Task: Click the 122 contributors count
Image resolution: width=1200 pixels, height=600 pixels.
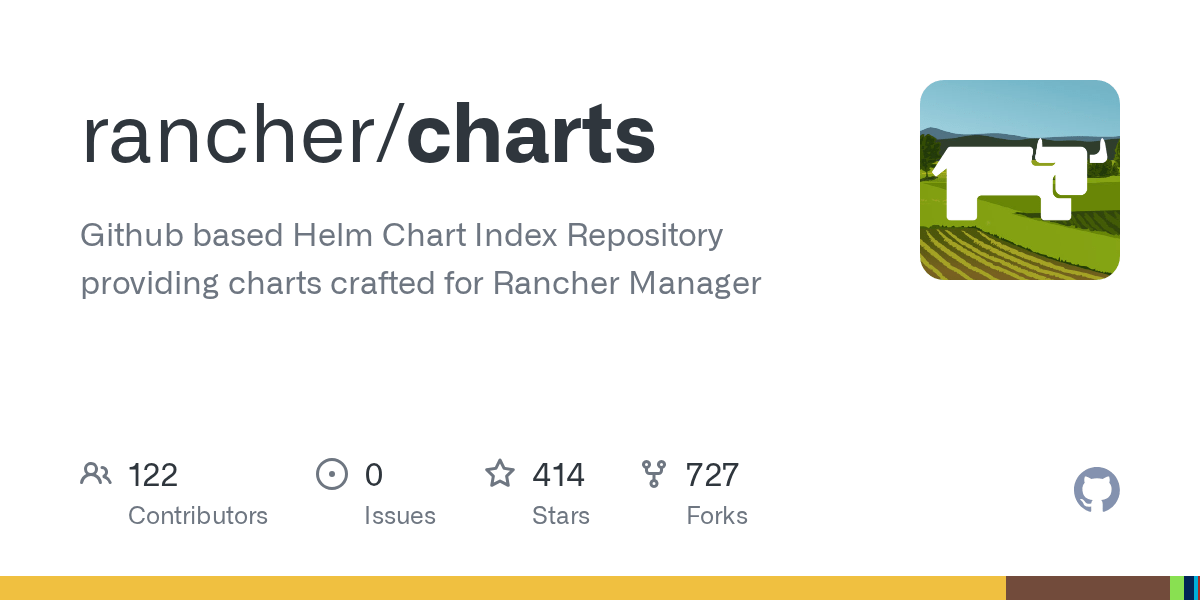Action: [x=153, y=475]
